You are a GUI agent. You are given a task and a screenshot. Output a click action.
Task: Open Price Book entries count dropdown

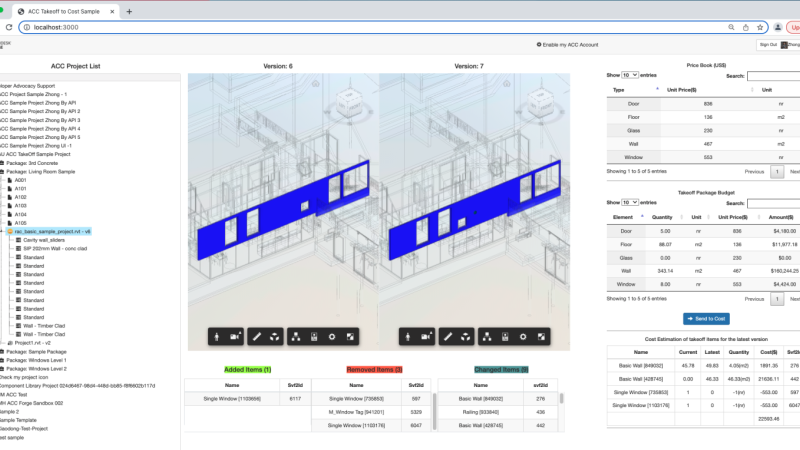[630, 75]
